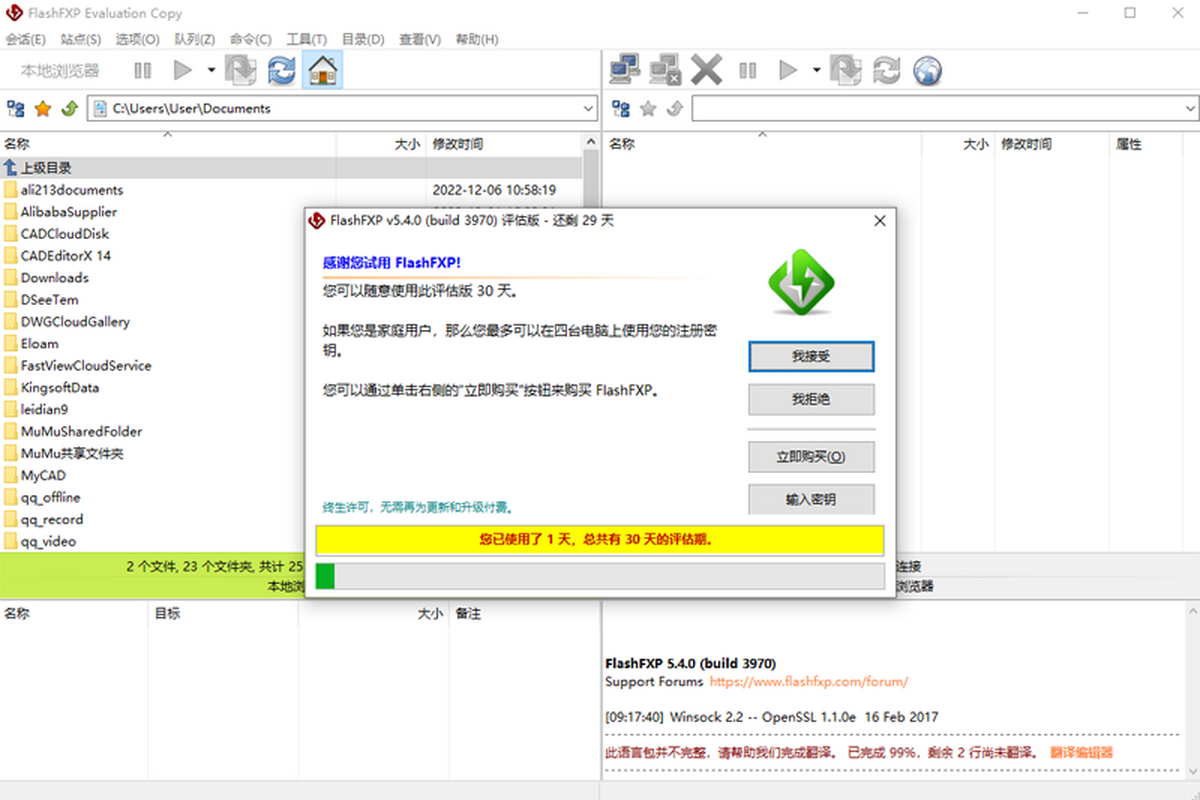The height and width of the screenshot is (800, 1200).
Task: Click the gray X abort icon
Action: 706,70
